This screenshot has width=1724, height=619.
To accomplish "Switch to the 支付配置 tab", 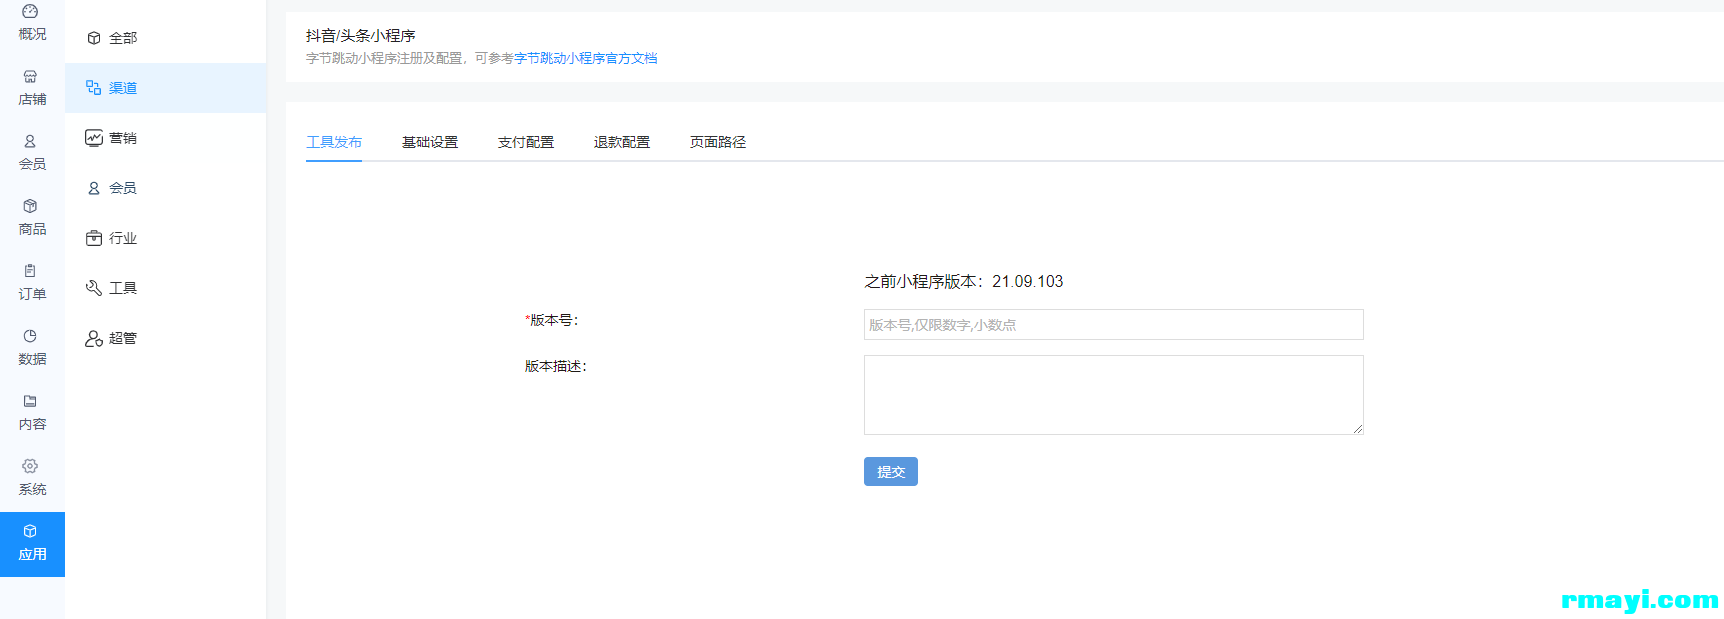I will coord(526,142).
